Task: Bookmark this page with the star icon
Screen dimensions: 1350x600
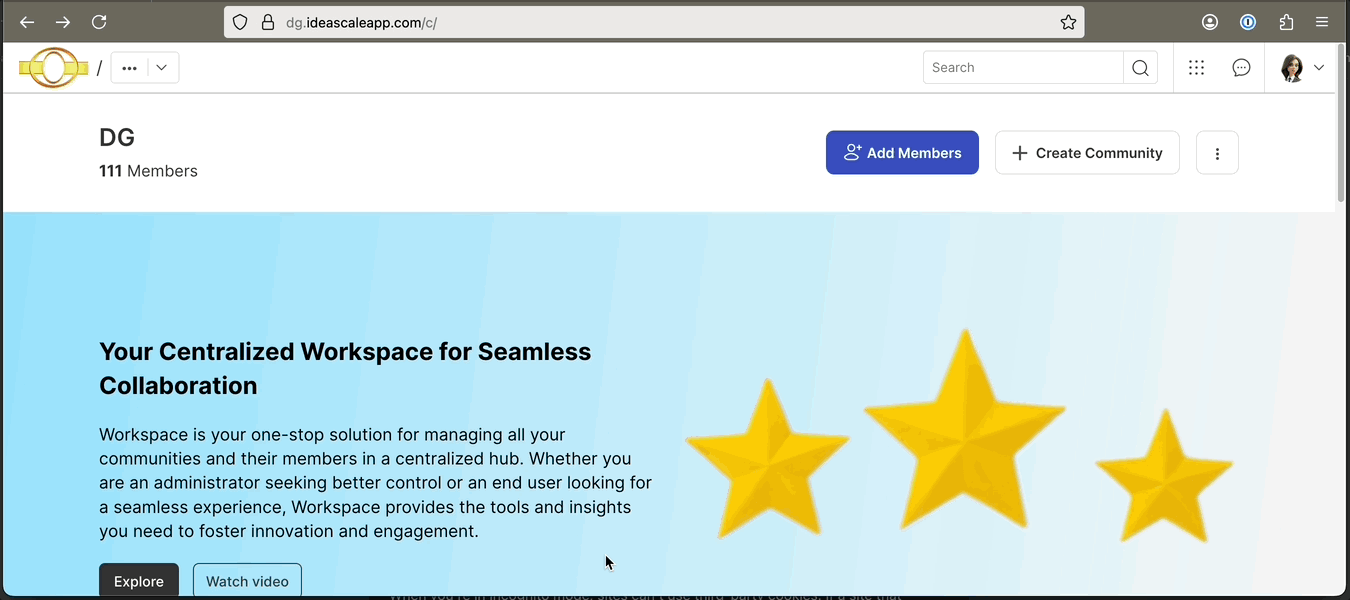Action: 1068,22
